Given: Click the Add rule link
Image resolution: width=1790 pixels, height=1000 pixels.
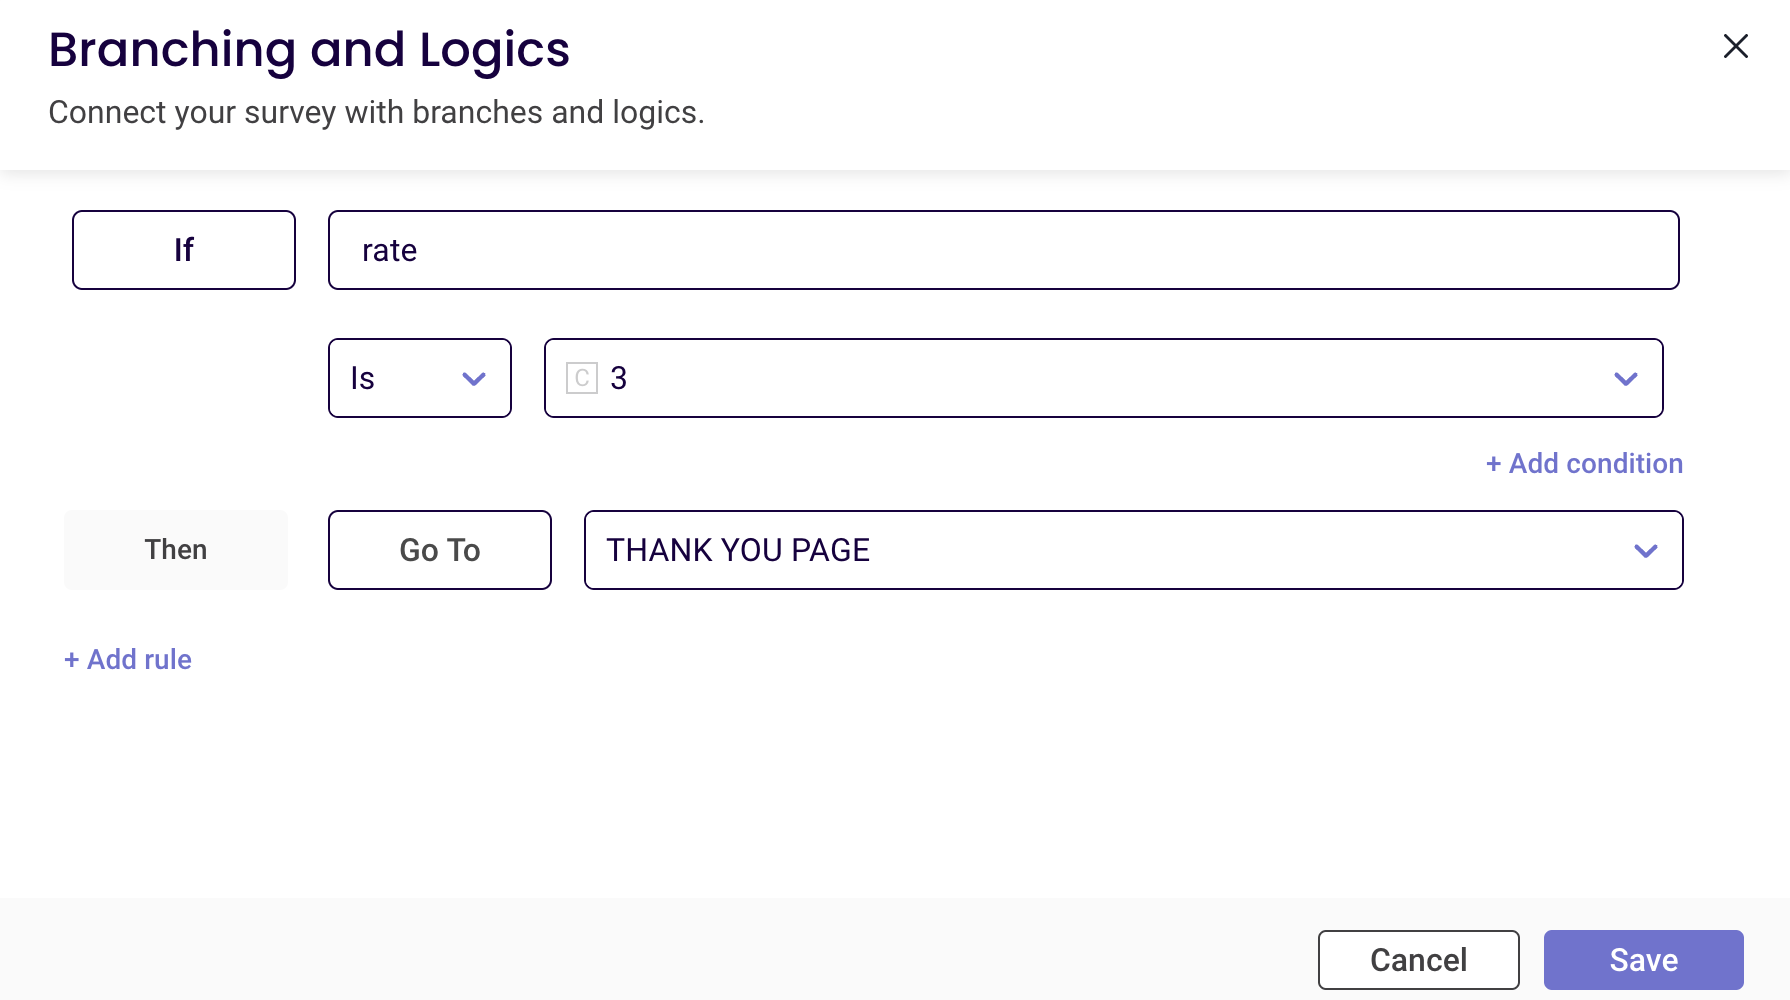Looking at the screenshot, I should pos(139,660).
